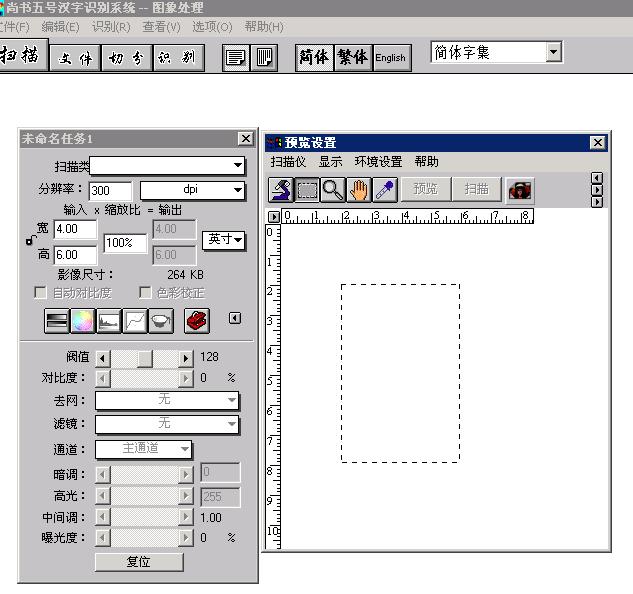Click the 繁体 traditional Chinese button

pos(352,57)
